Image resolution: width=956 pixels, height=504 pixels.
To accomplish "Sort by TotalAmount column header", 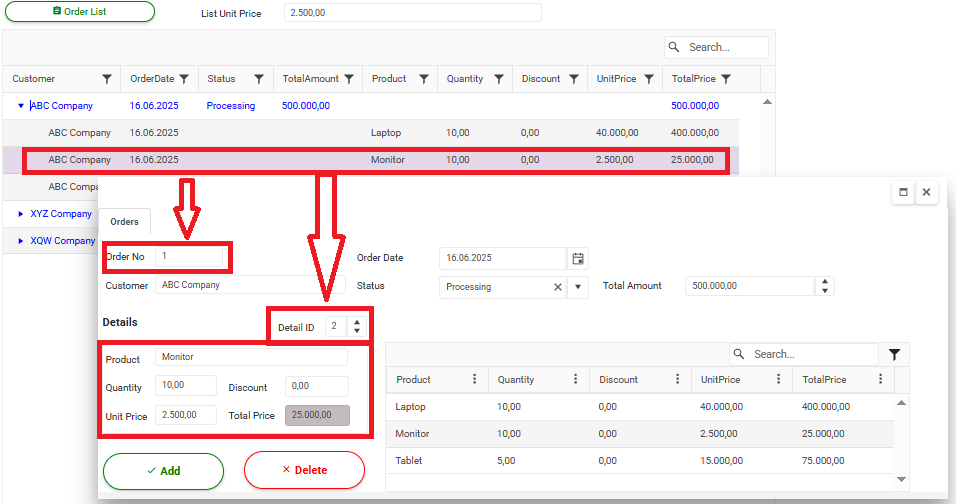I will tap(310, 79).
